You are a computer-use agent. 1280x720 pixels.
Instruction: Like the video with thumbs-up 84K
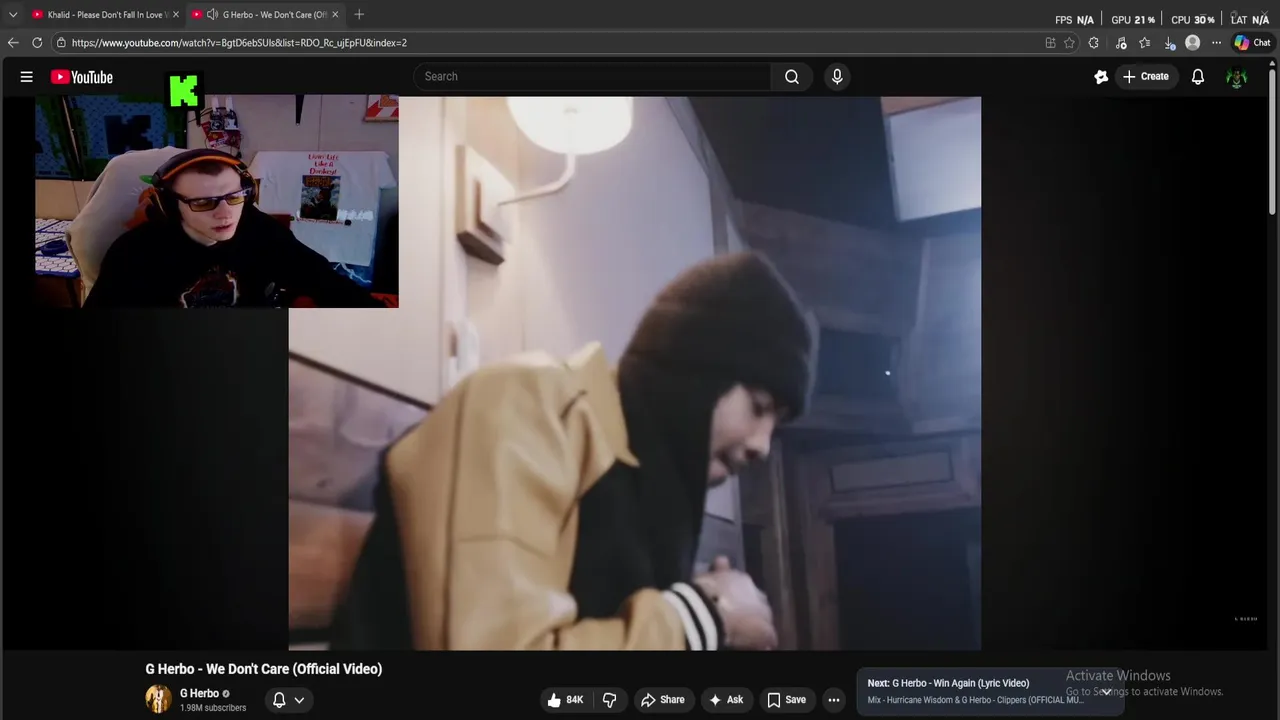coord(565,700)
